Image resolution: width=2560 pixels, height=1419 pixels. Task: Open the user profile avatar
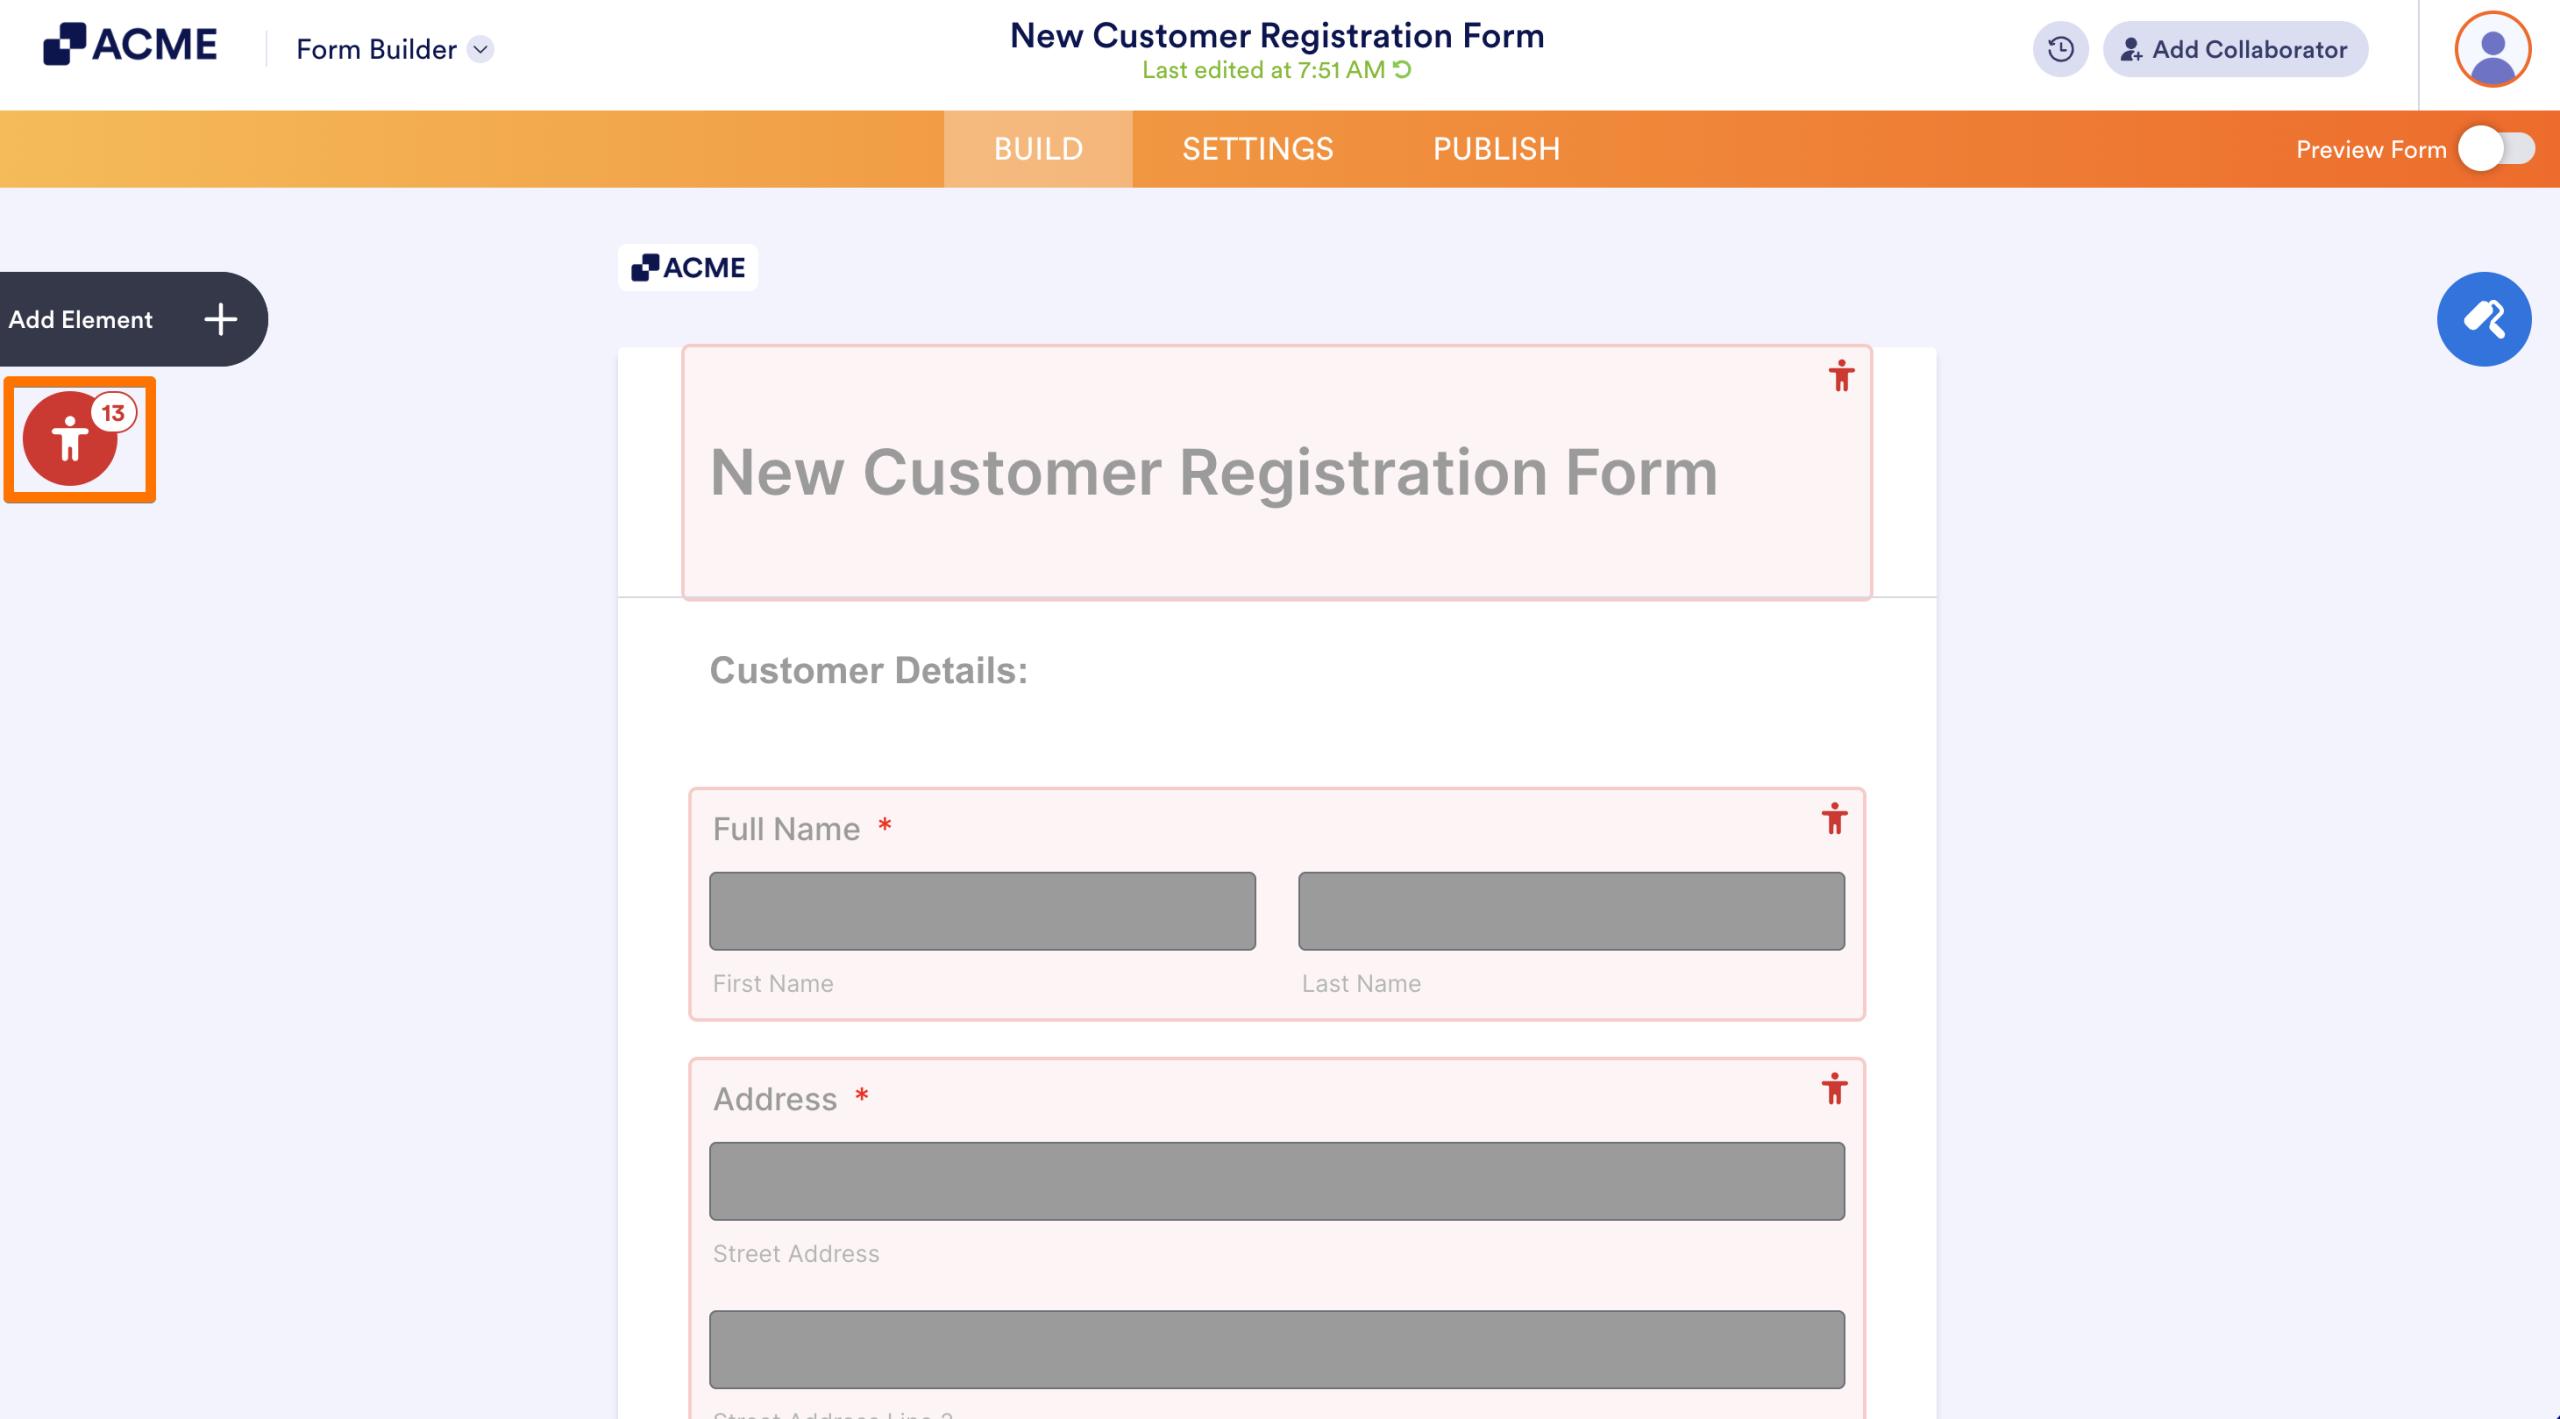[2492, 49]
